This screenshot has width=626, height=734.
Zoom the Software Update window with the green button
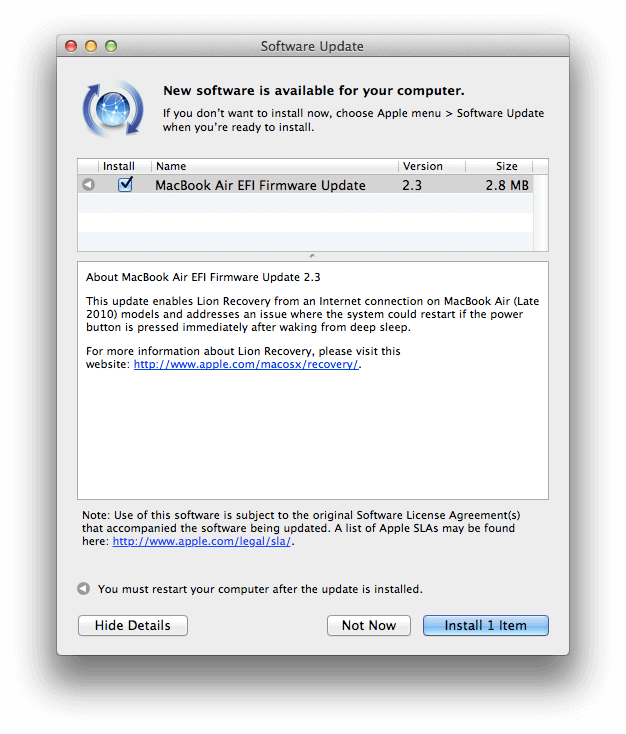pos(111,46)
